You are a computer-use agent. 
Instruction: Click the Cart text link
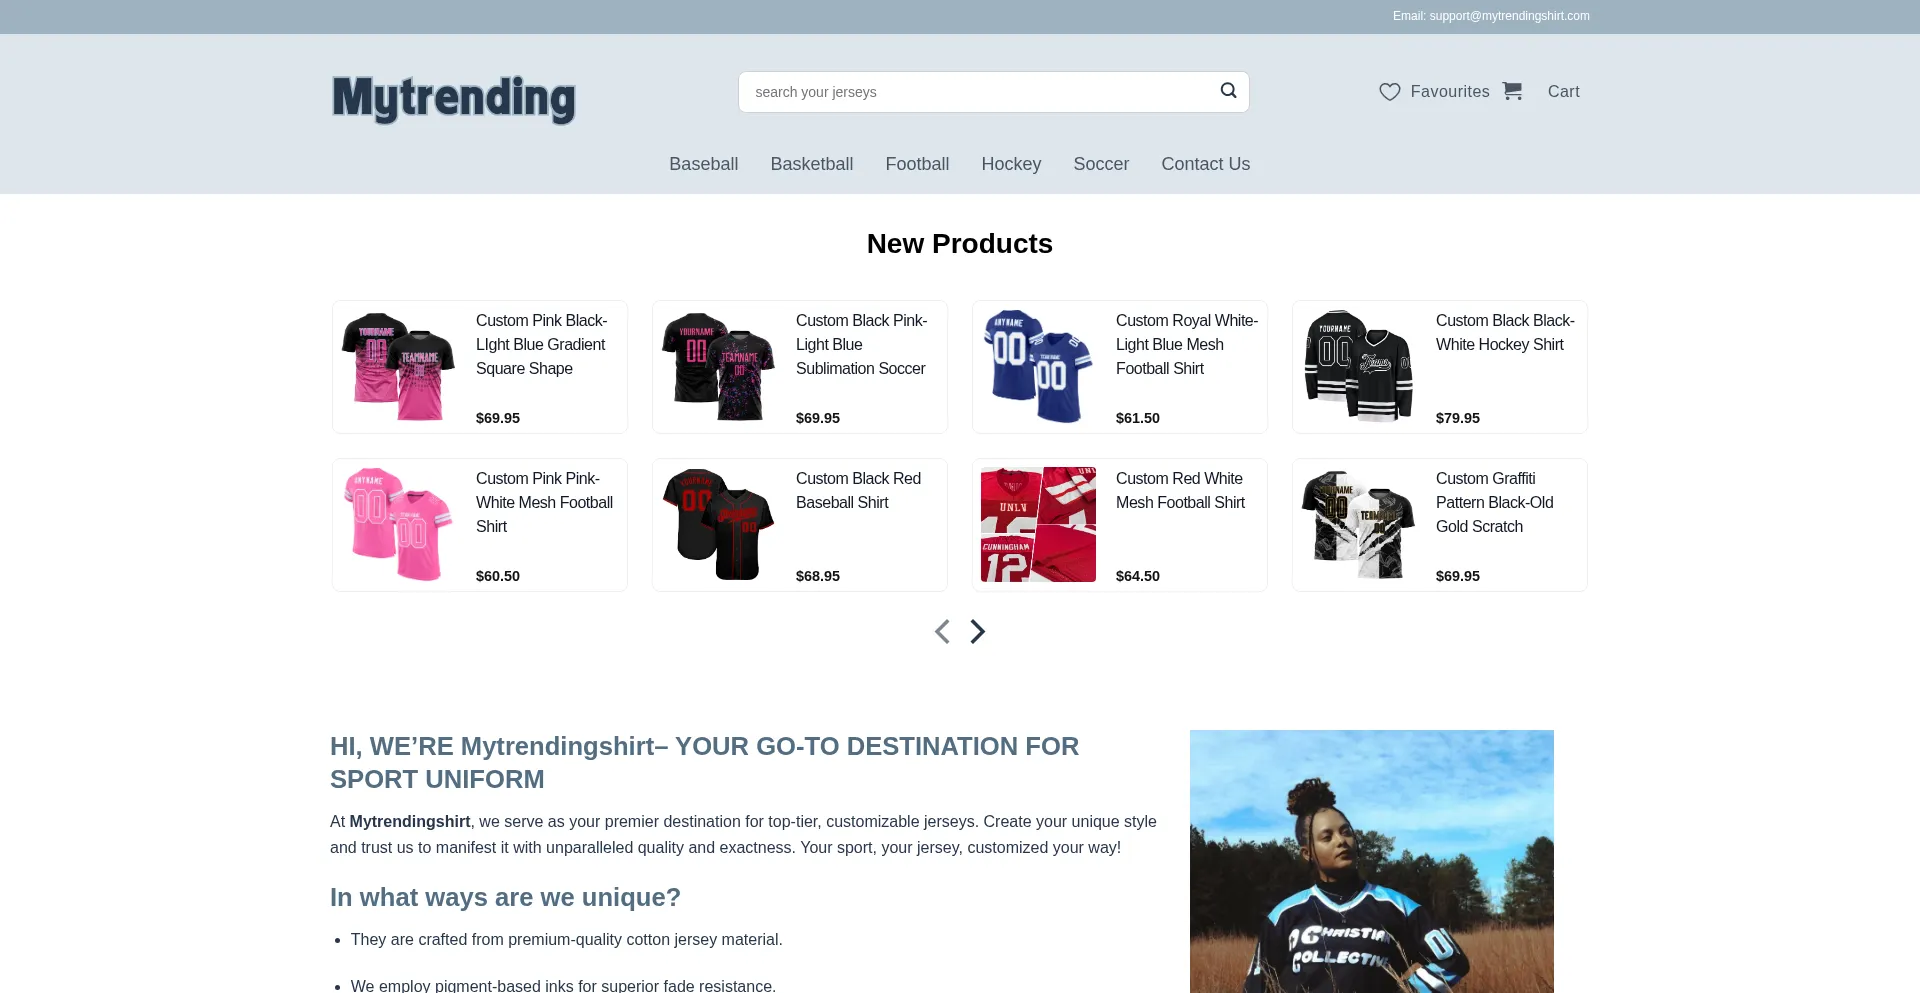point(1564,92)
